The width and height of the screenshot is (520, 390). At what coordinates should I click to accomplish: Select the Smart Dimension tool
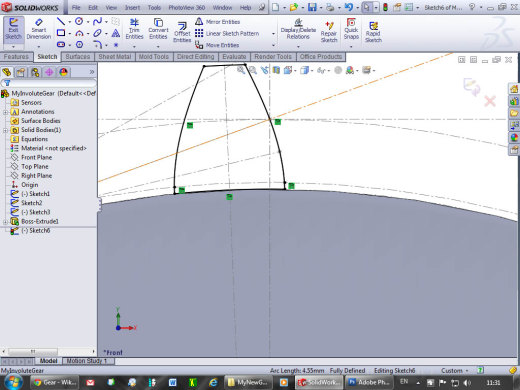pos(39,29)
